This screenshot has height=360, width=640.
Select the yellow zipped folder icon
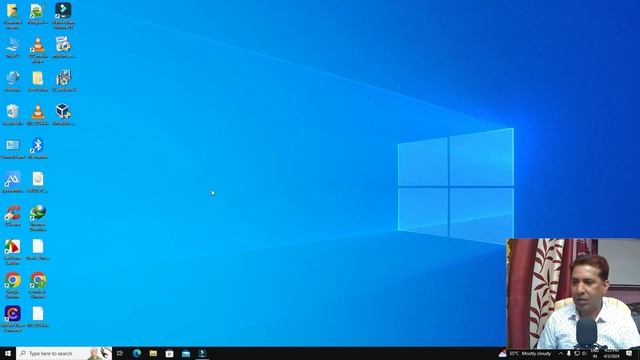coord(38,81)
